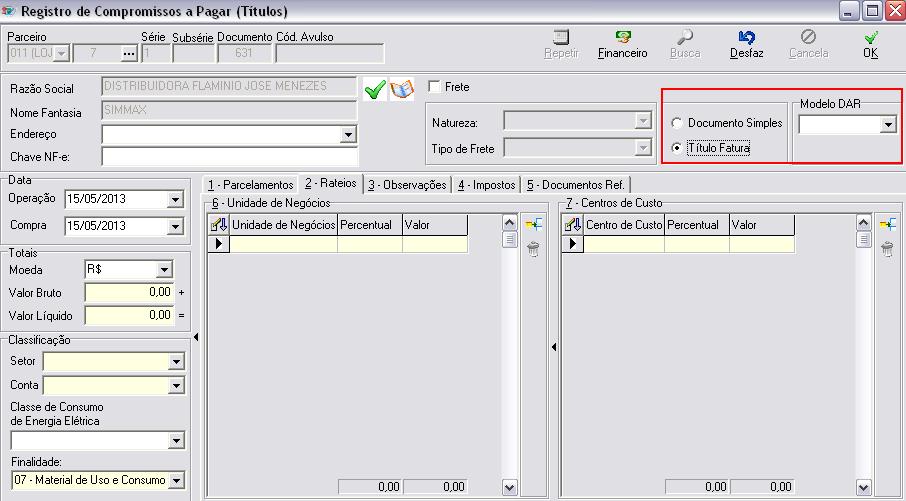Image resolution: width=906 pixels, height=501 pixels.
Task: Open the book icon beside Razão Social
Action: tap(401, 90)
